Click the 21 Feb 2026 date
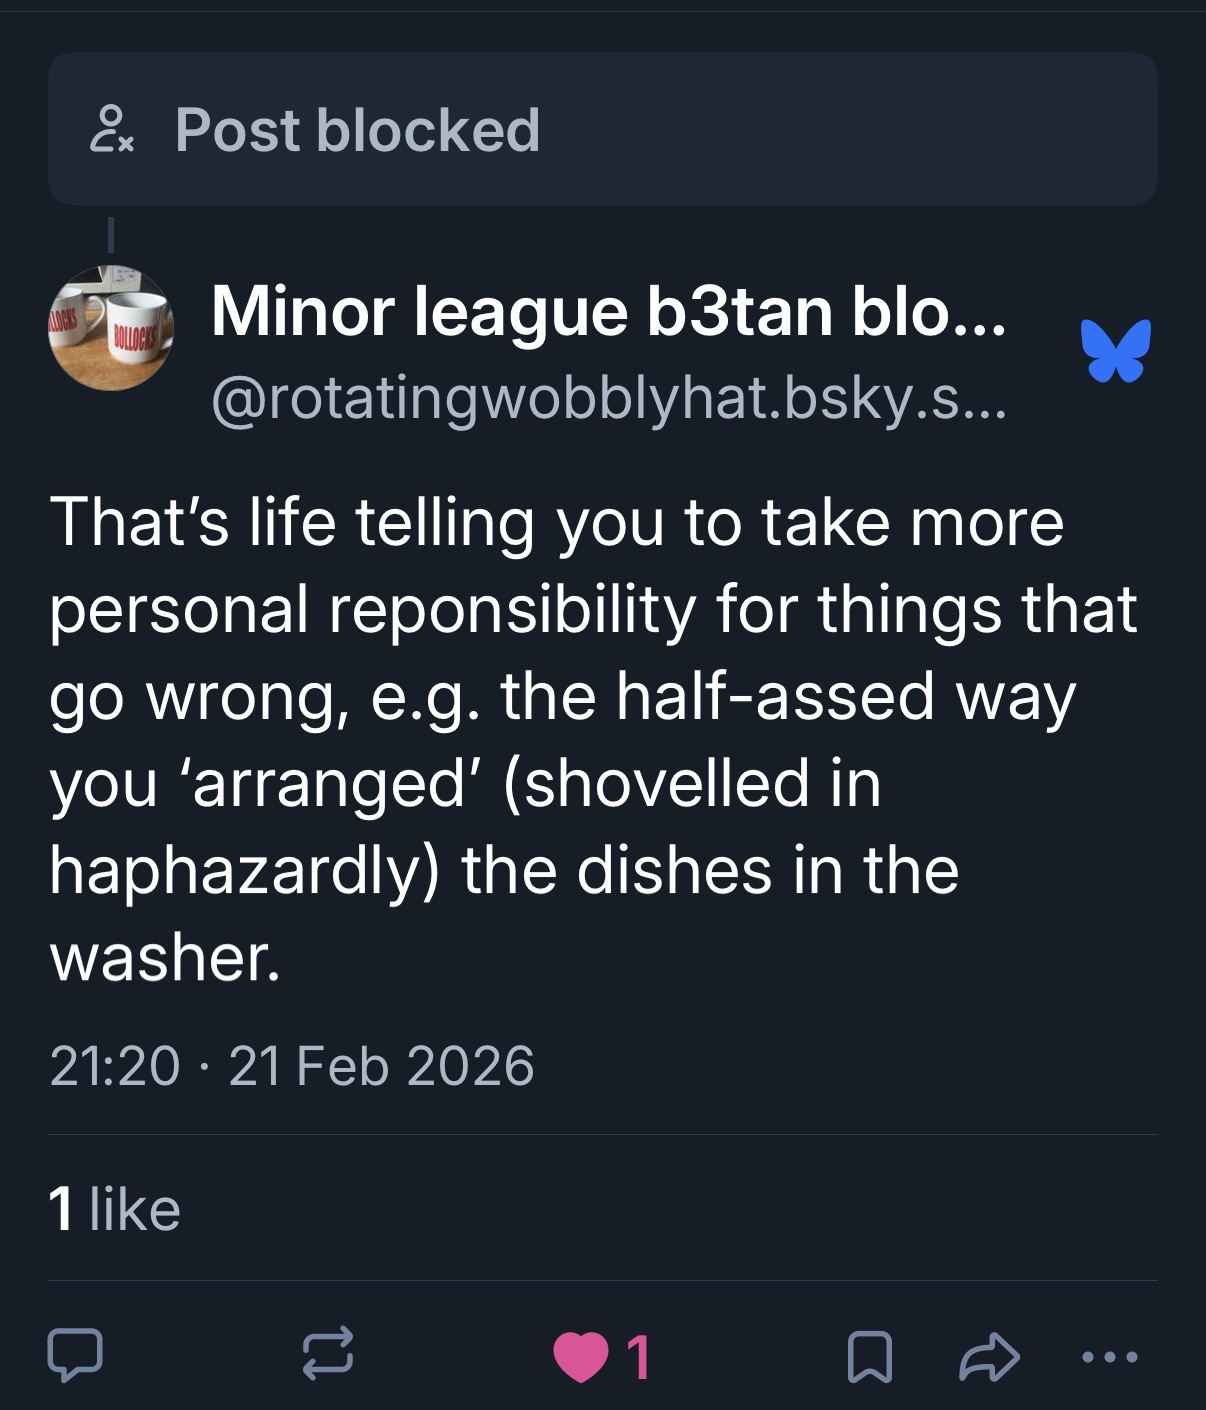The height and width of the screenshot is (1410, 1206). click(382, 1064)
